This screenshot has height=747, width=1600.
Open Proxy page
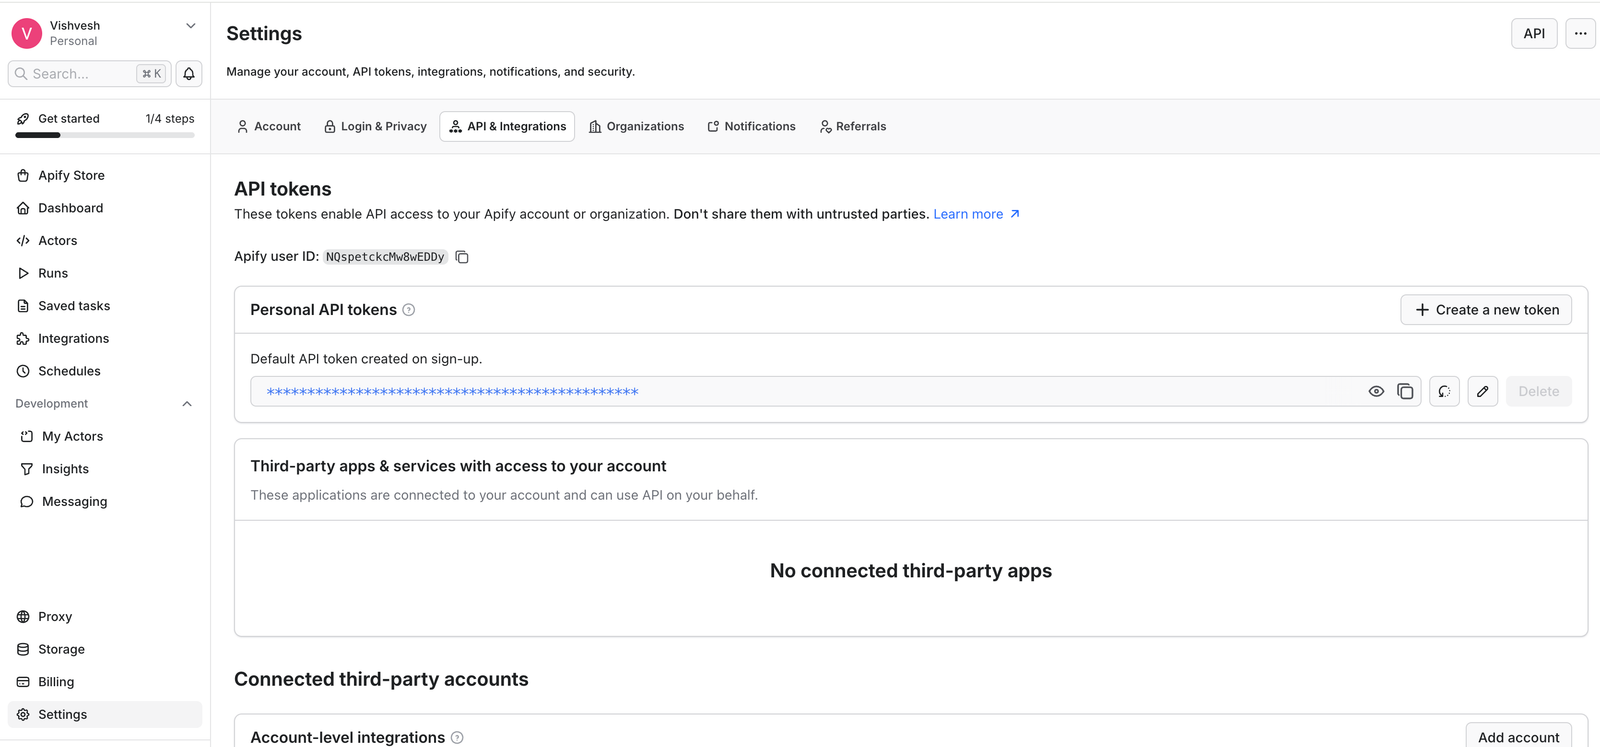(x=105, y=617)
